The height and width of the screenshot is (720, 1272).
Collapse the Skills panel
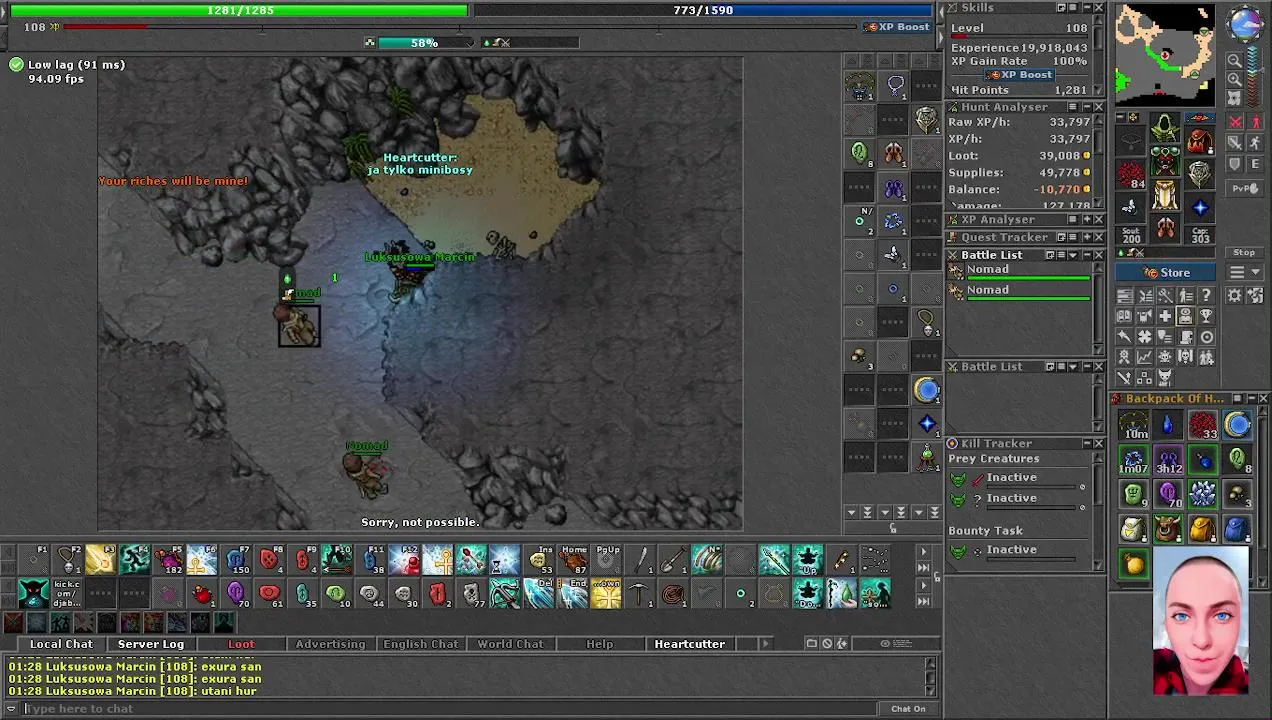(1085, 8)
